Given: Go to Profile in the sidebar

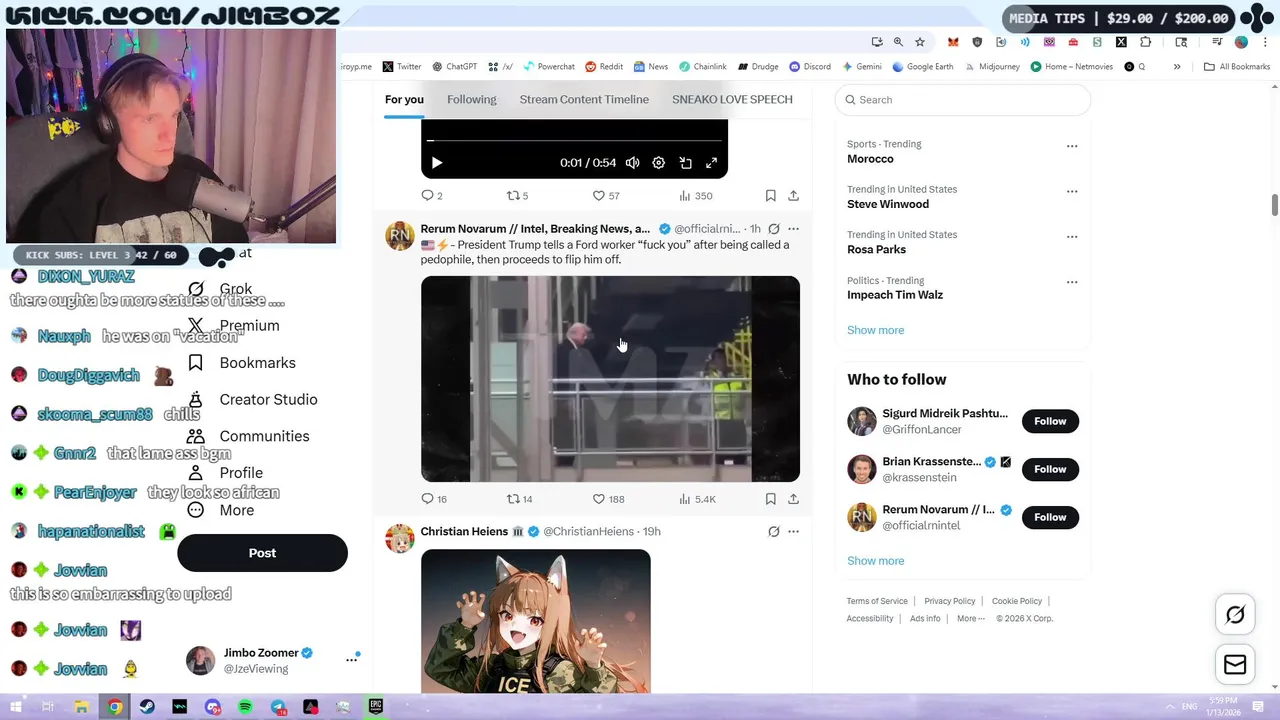Looking at the screenshot, I should (225, 473).
